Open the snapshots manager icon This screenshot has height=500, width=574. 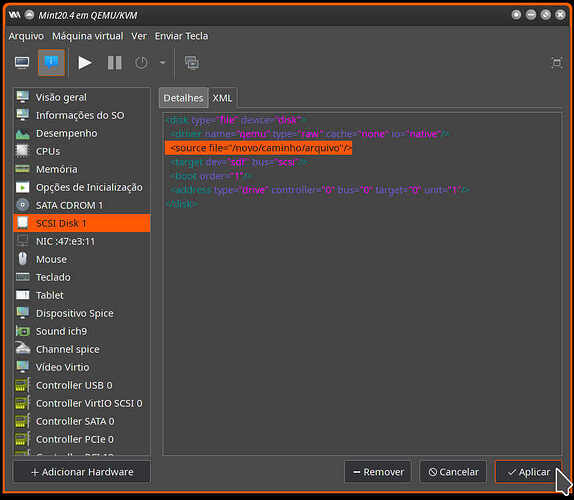(x=192, y=63)
